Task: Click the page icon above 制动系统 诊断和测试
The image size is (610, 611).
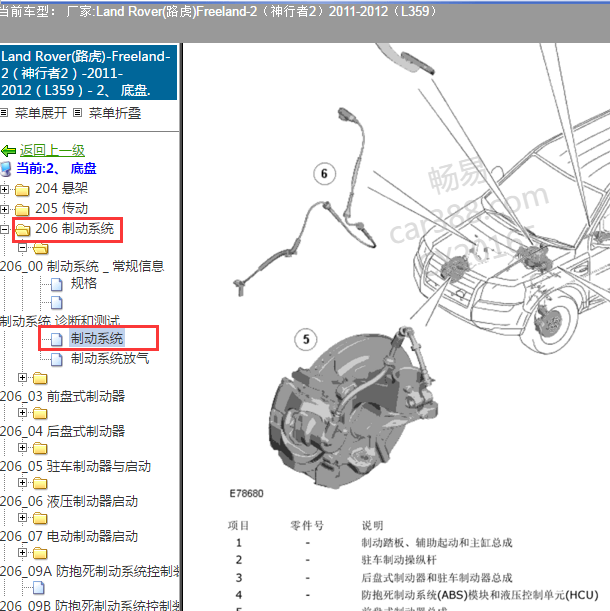Action: pos(57,303)
